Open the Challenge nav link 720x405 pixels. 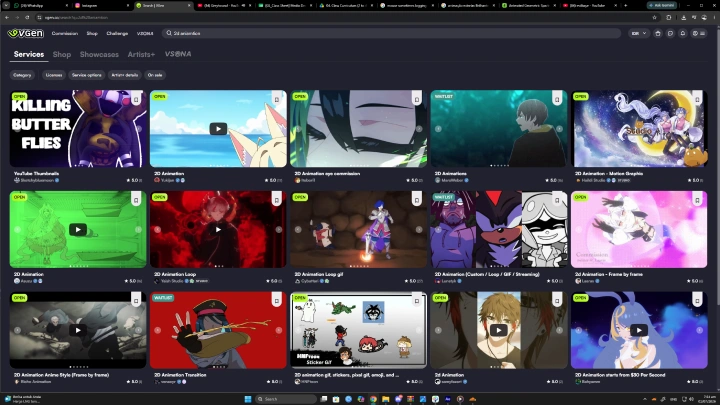pos(117,34)
